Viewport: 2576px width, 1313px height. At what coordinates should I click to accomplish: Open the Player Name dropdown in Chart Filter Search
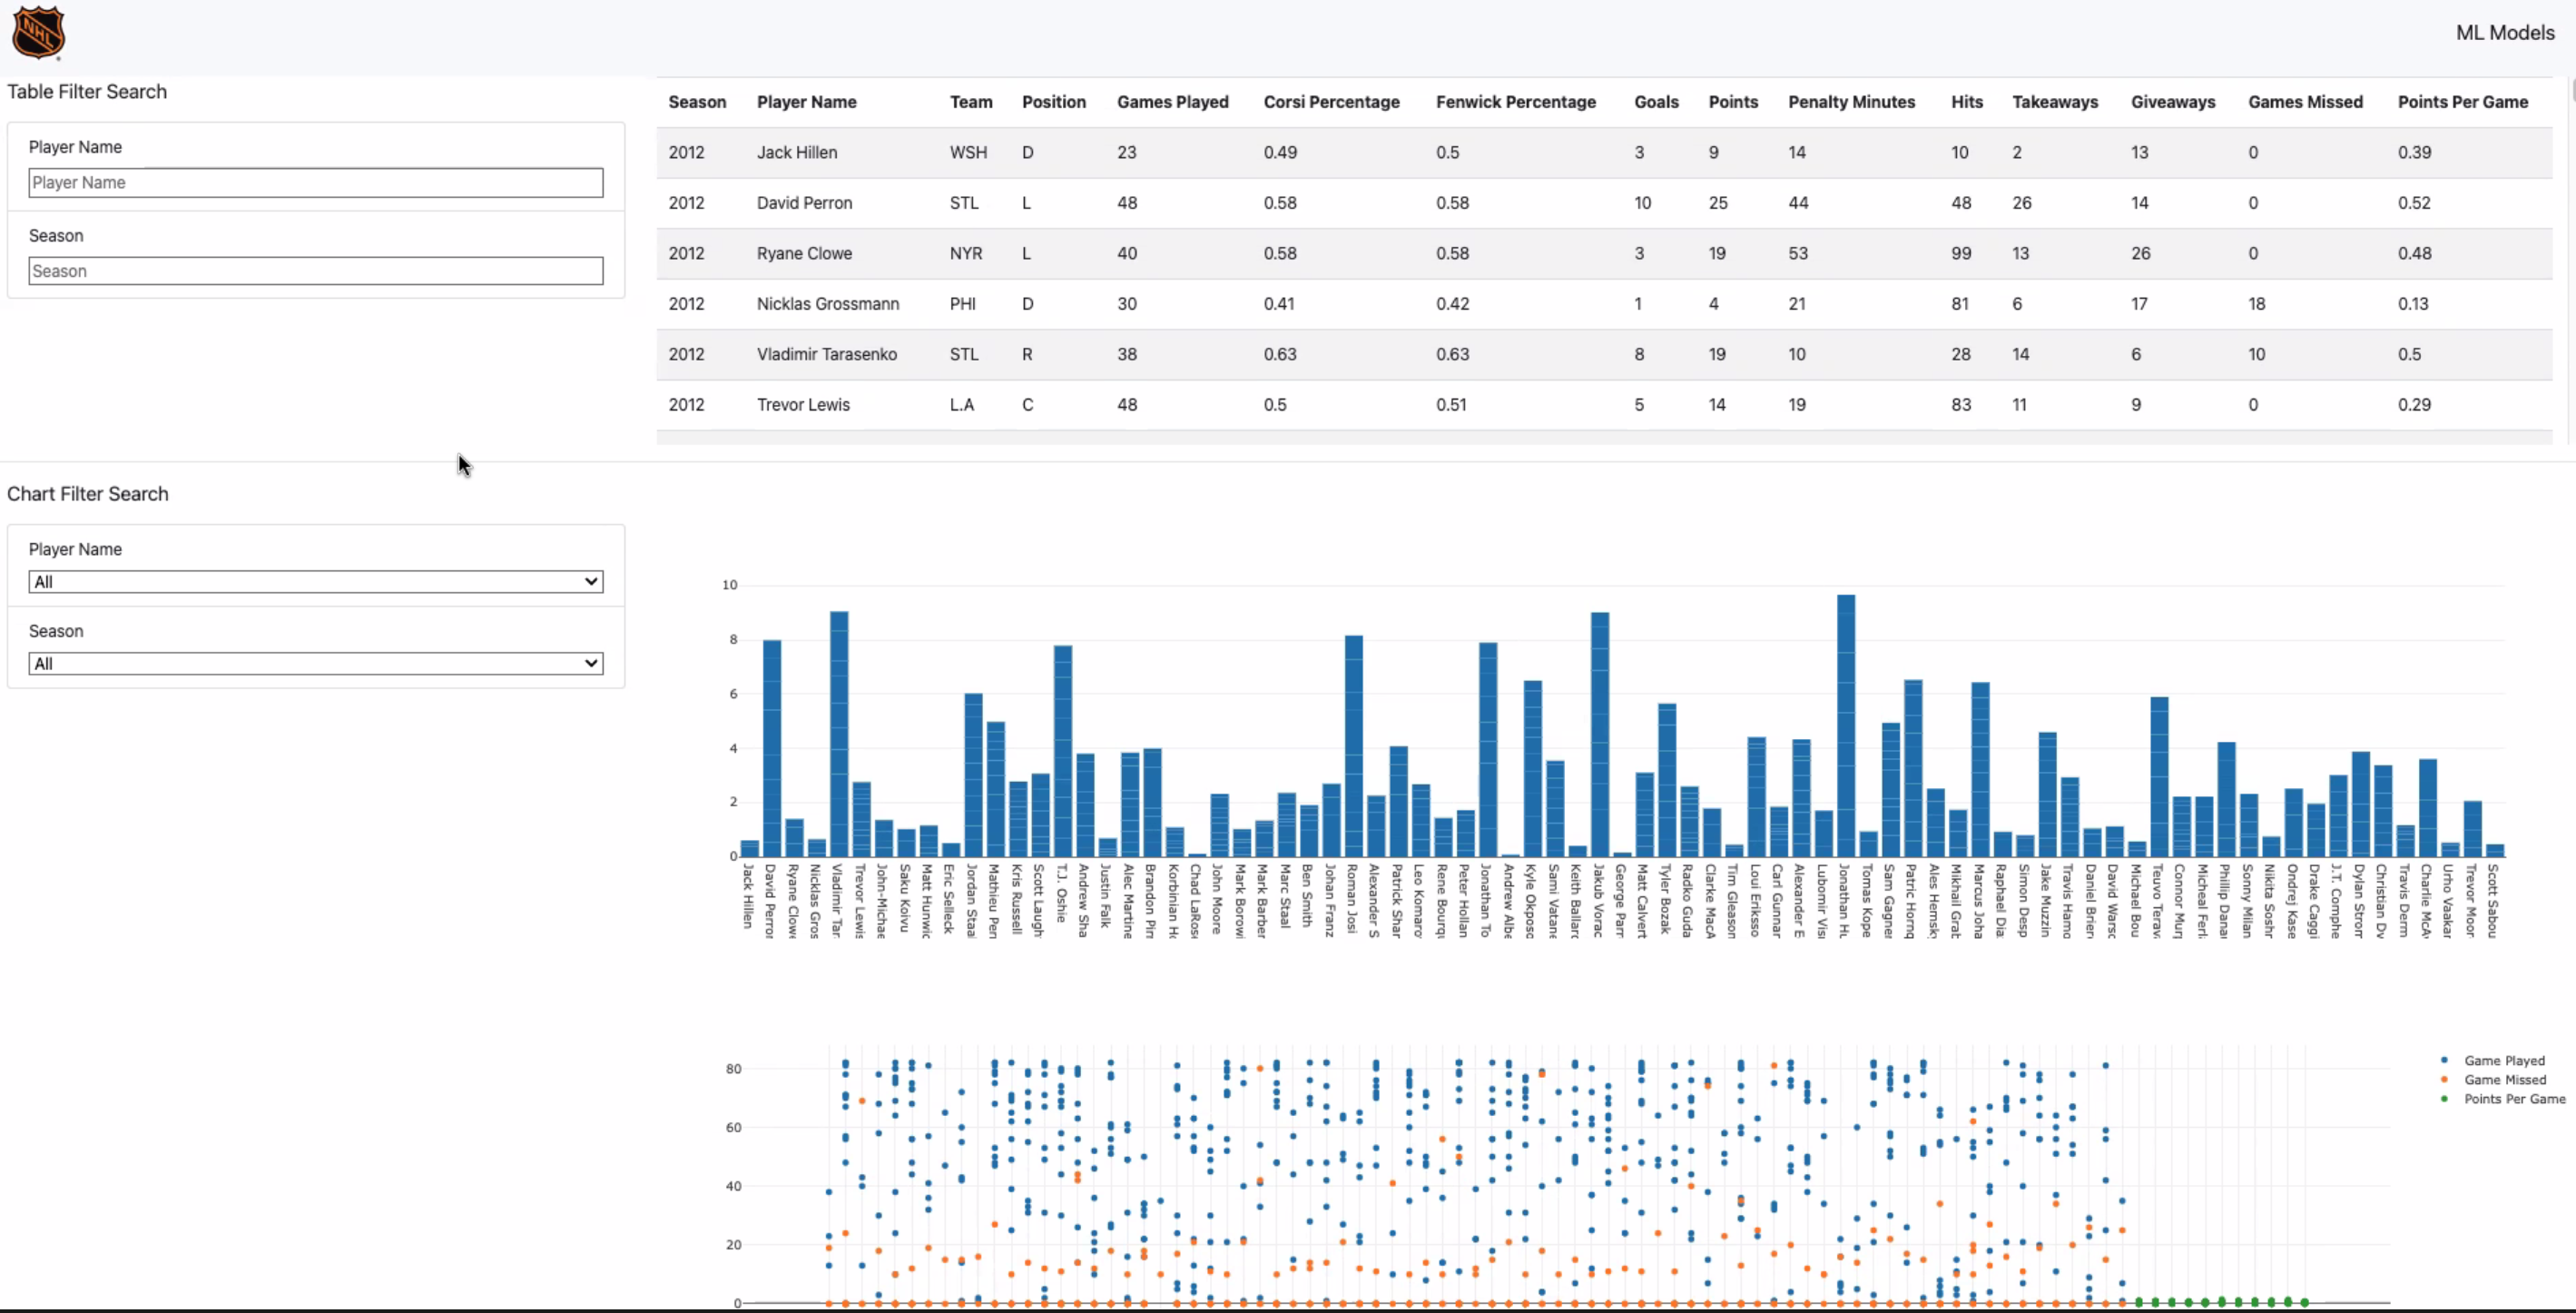315,581
